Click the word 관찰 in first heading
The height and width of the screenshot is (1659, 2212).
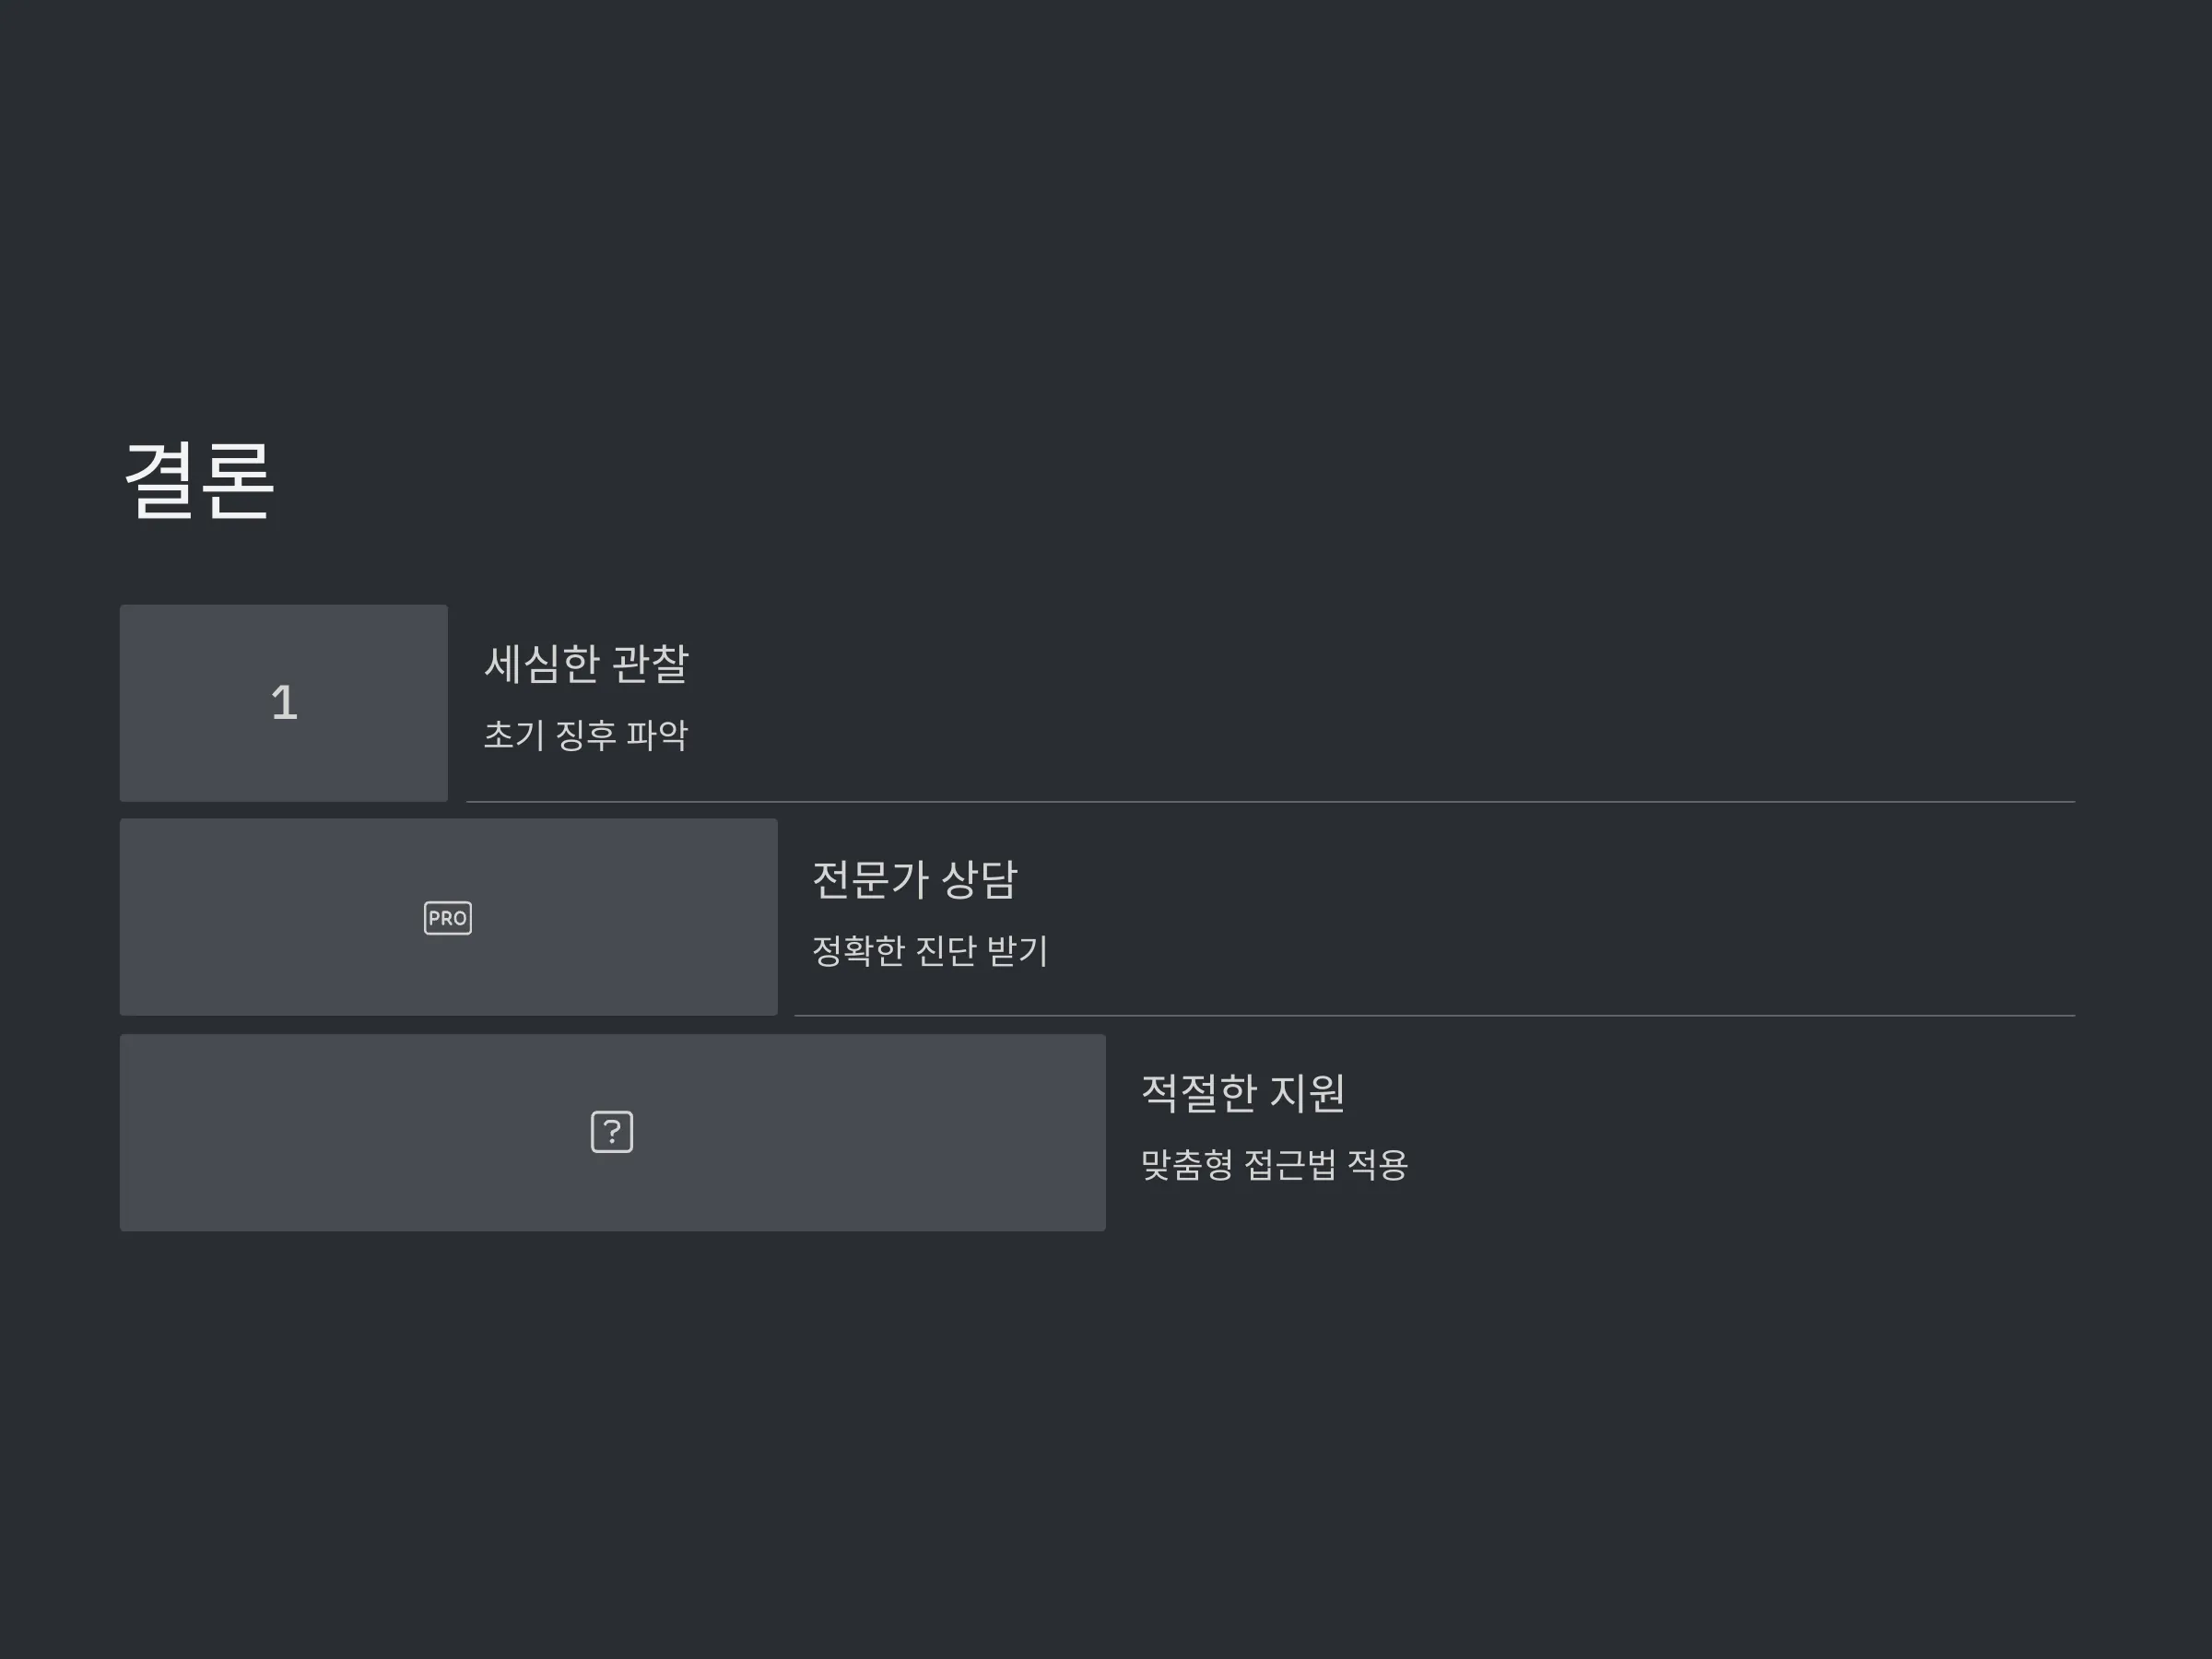650,664
